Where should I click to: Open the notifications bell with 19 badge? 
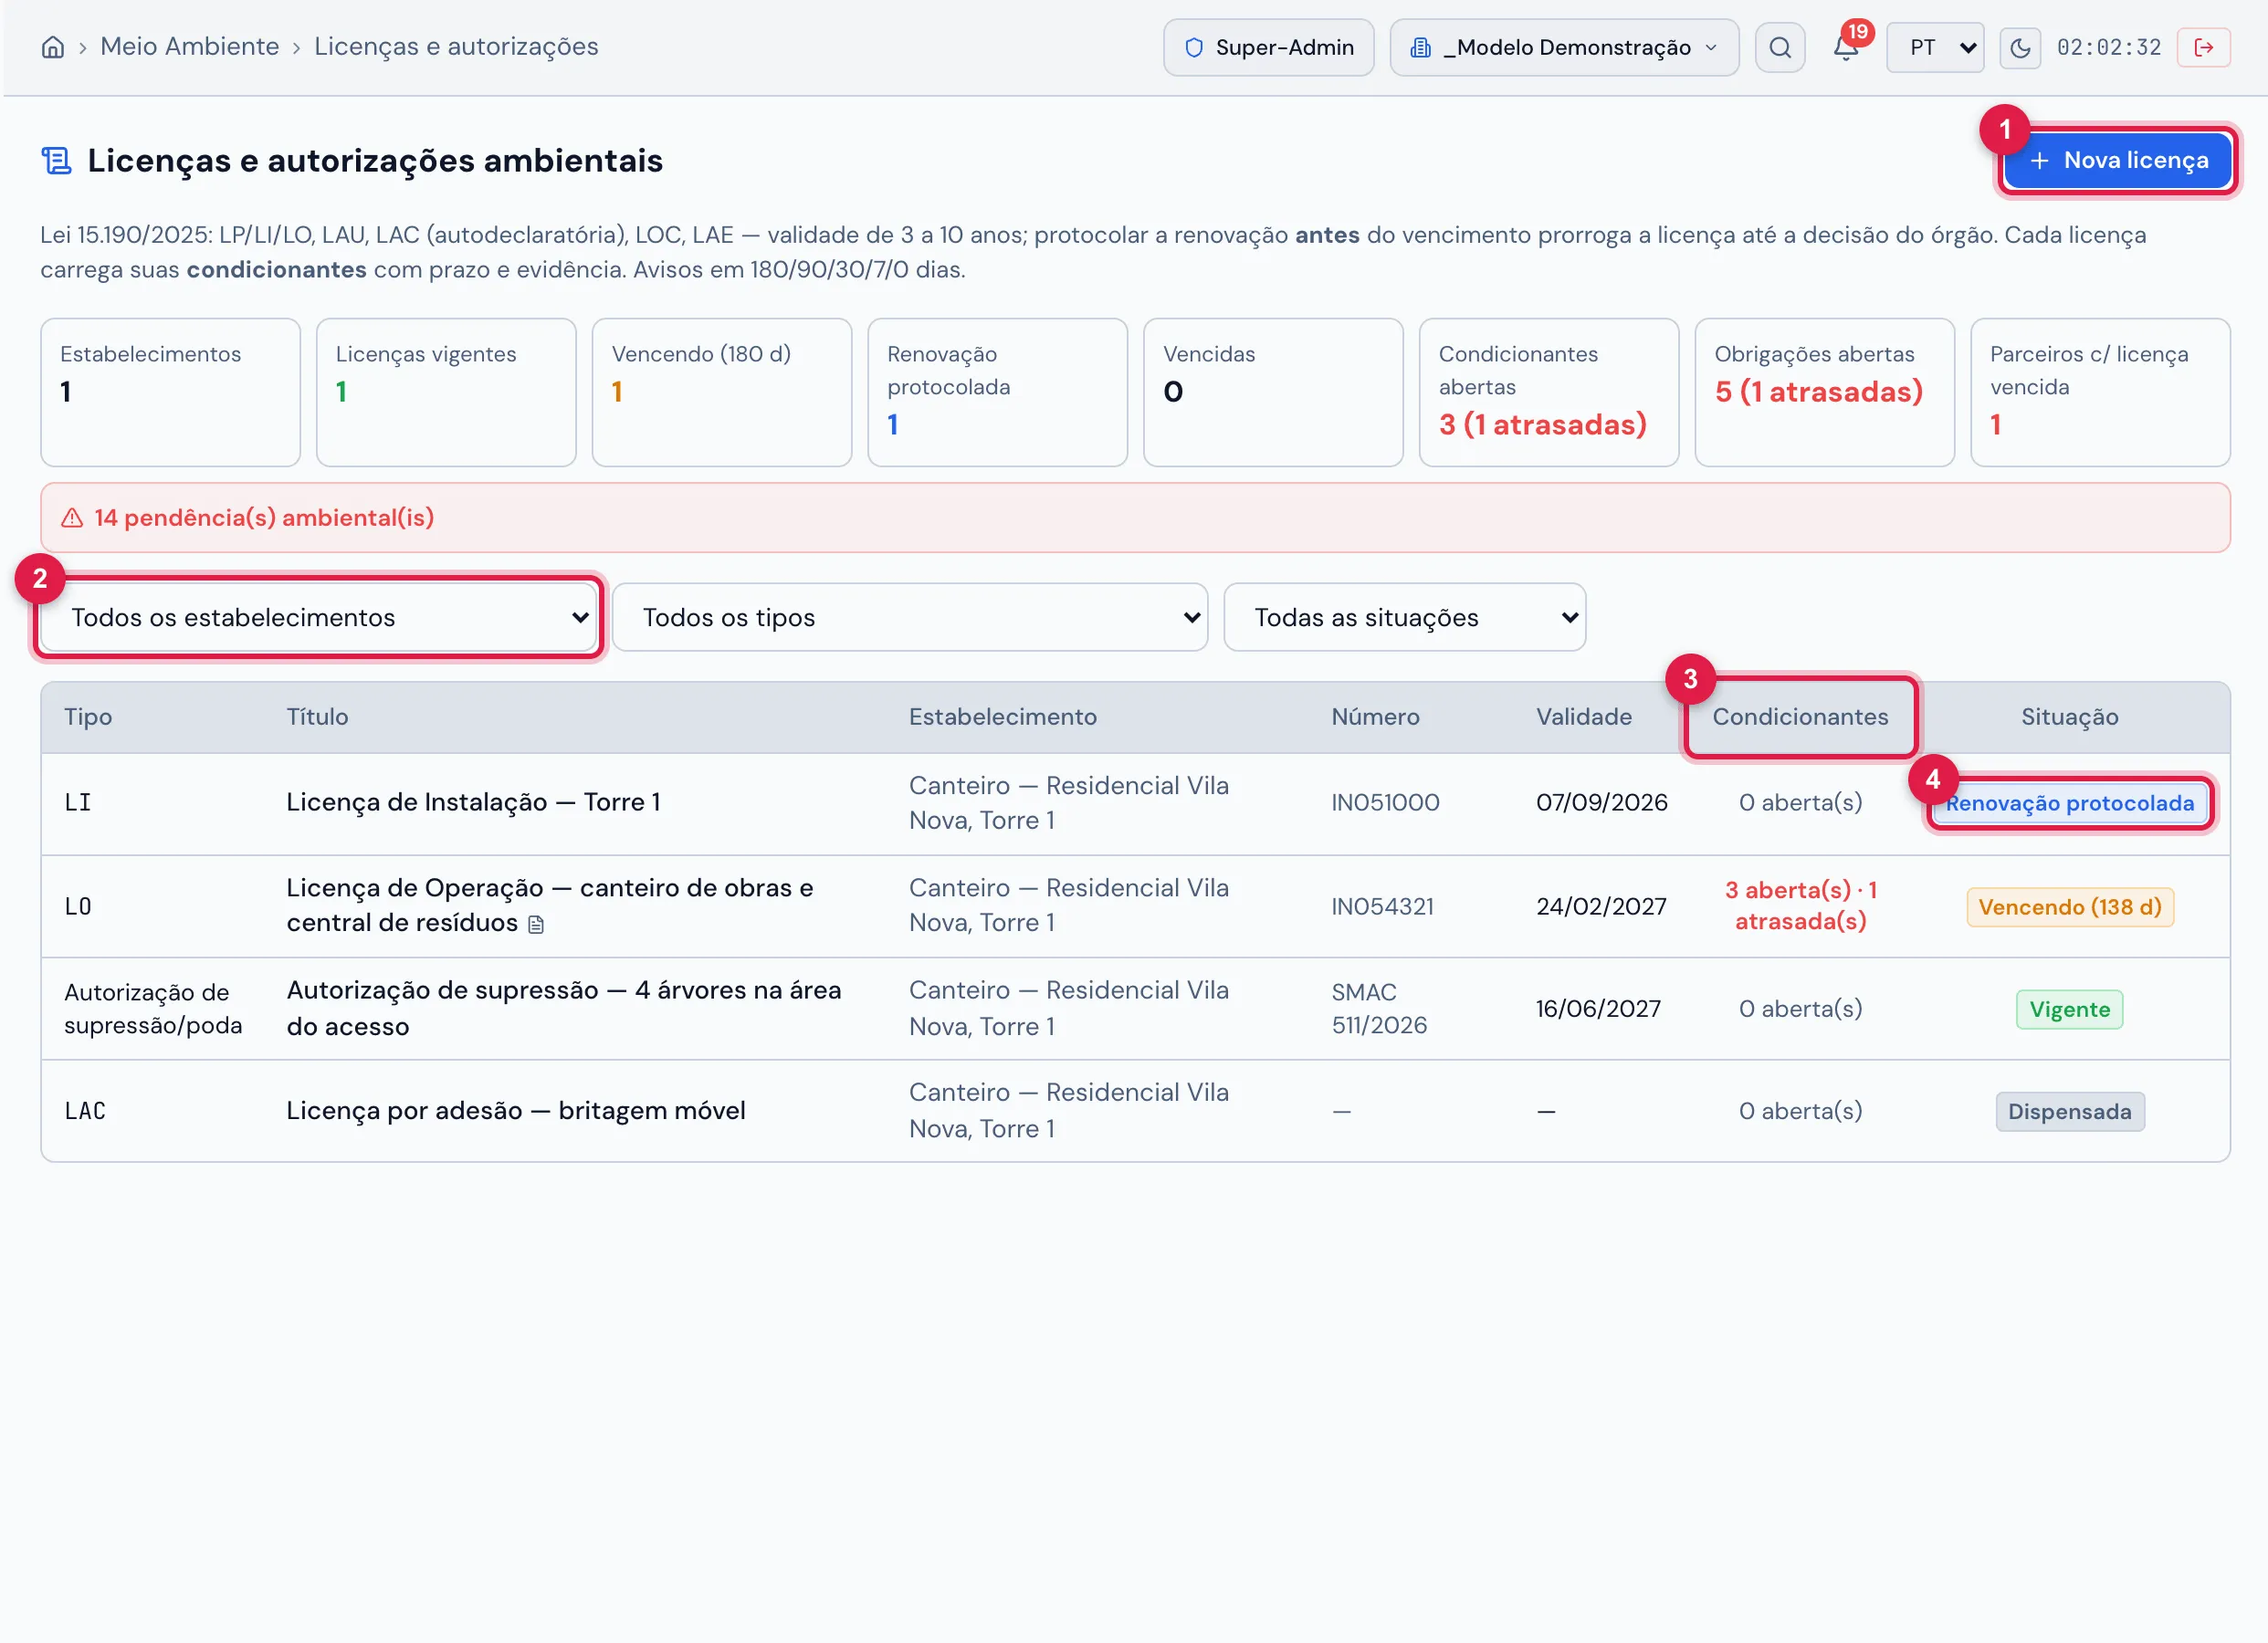pos(1846,47)
